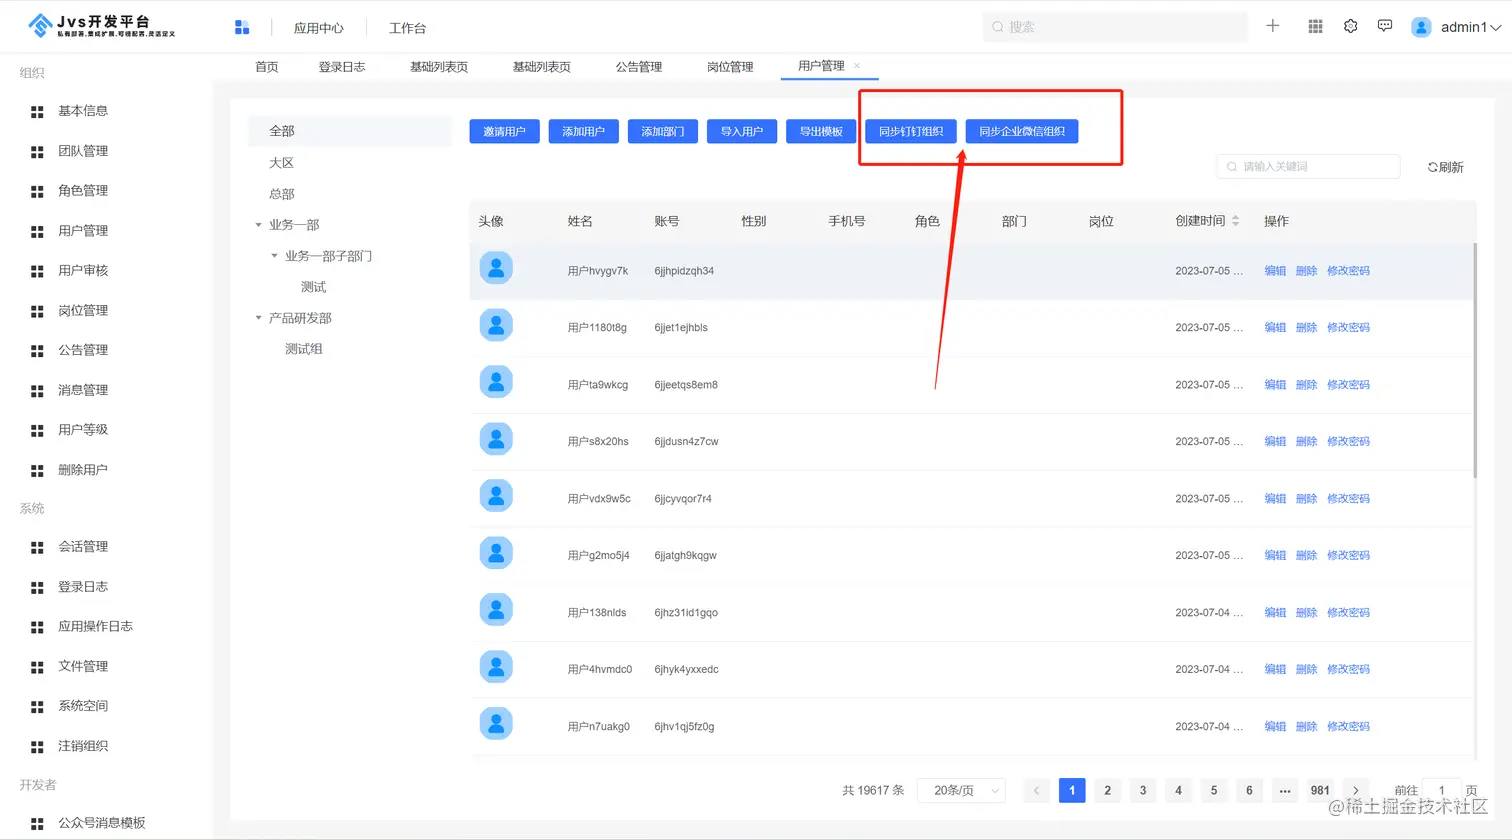Image resolution: width=1512 pixels, height=840 pixels.
Task: Close the 用户管理 tab
Action: point(857,66)
